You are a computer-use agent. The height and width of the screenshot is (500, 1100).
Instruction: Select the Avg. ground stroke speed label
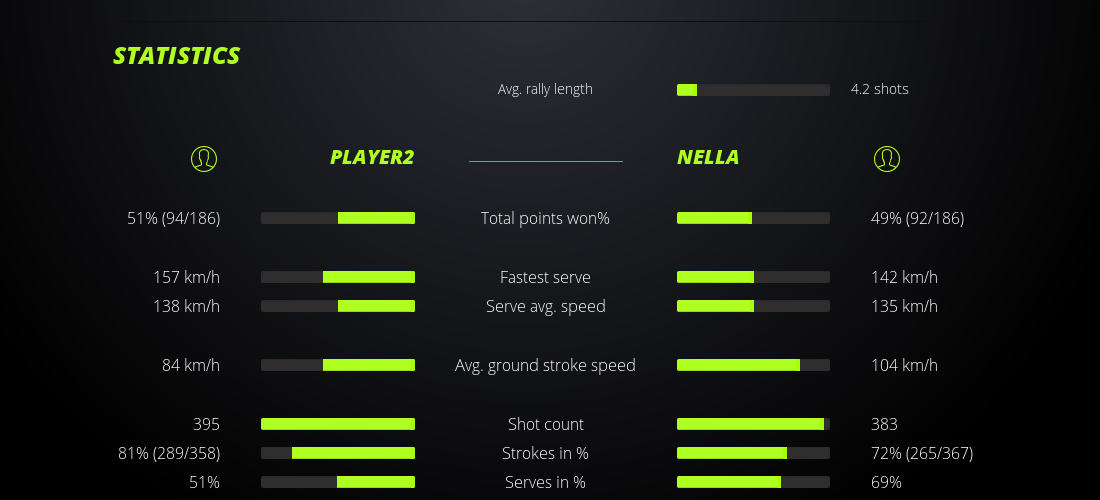(x=545, y=365)
